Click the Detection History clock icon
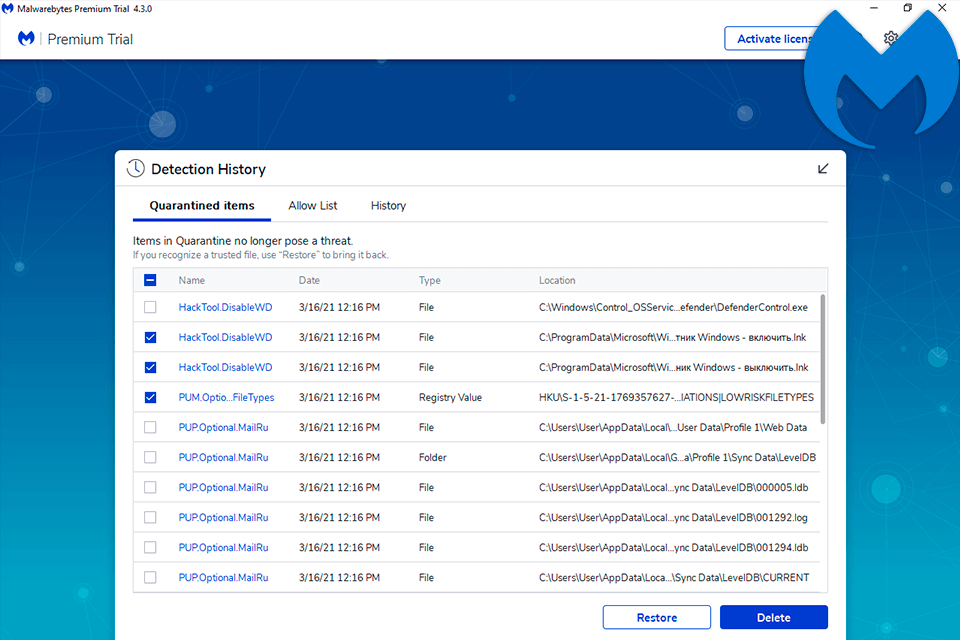 click(135, 169)
